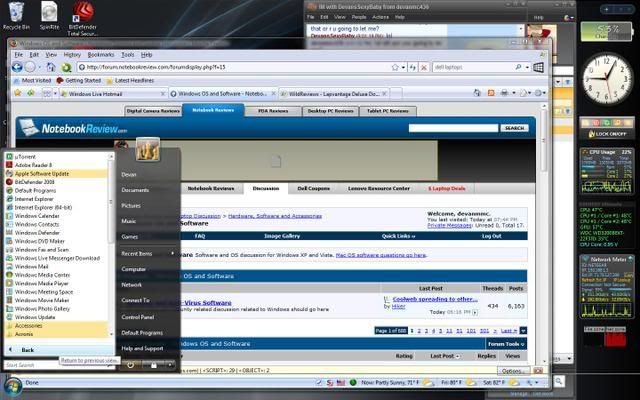Click the Log Out link in forum navbar
640x400 pixels.
pos(491,236)
